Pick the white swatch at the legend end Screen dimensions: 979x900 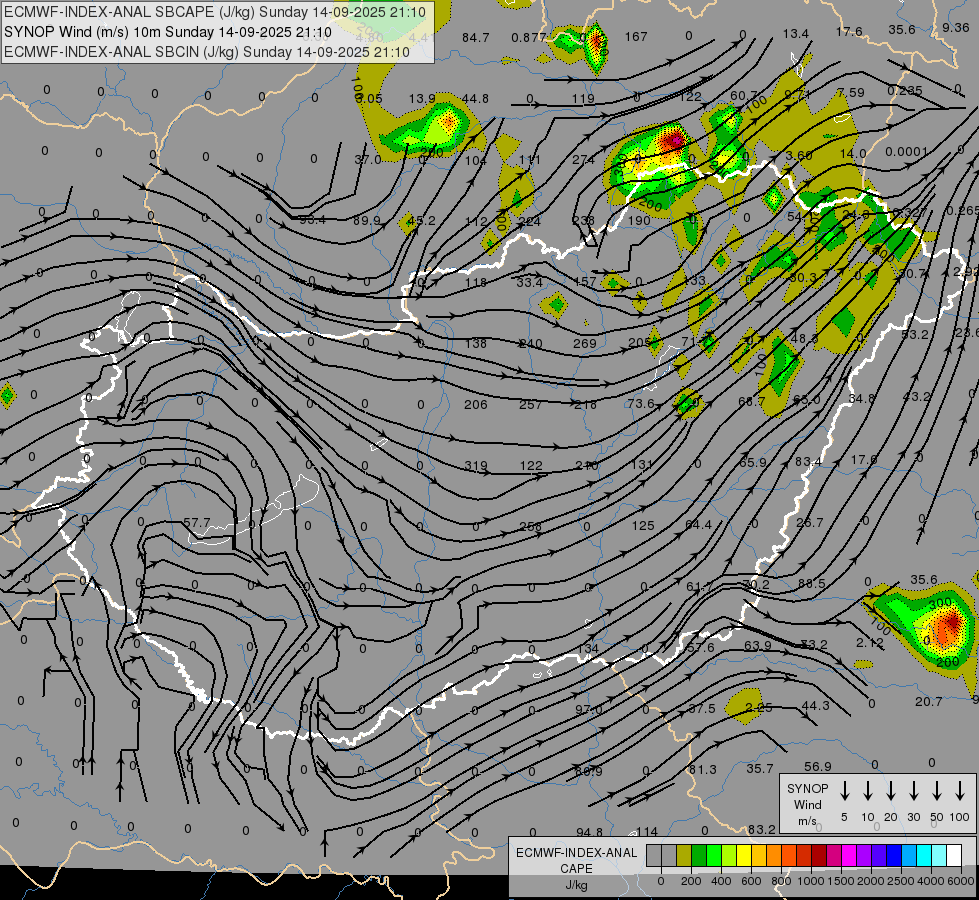click(x=953, y=856)
